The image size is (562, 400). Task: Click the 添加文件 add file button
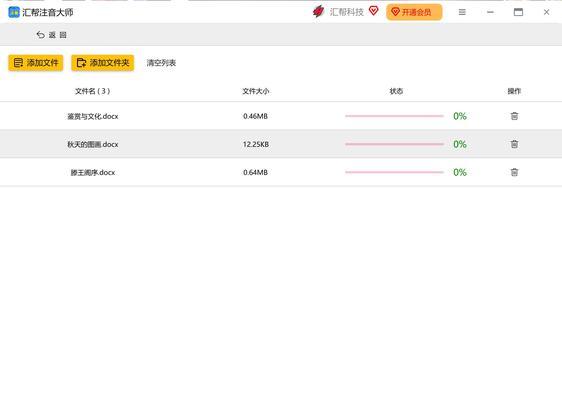point(35,63)
